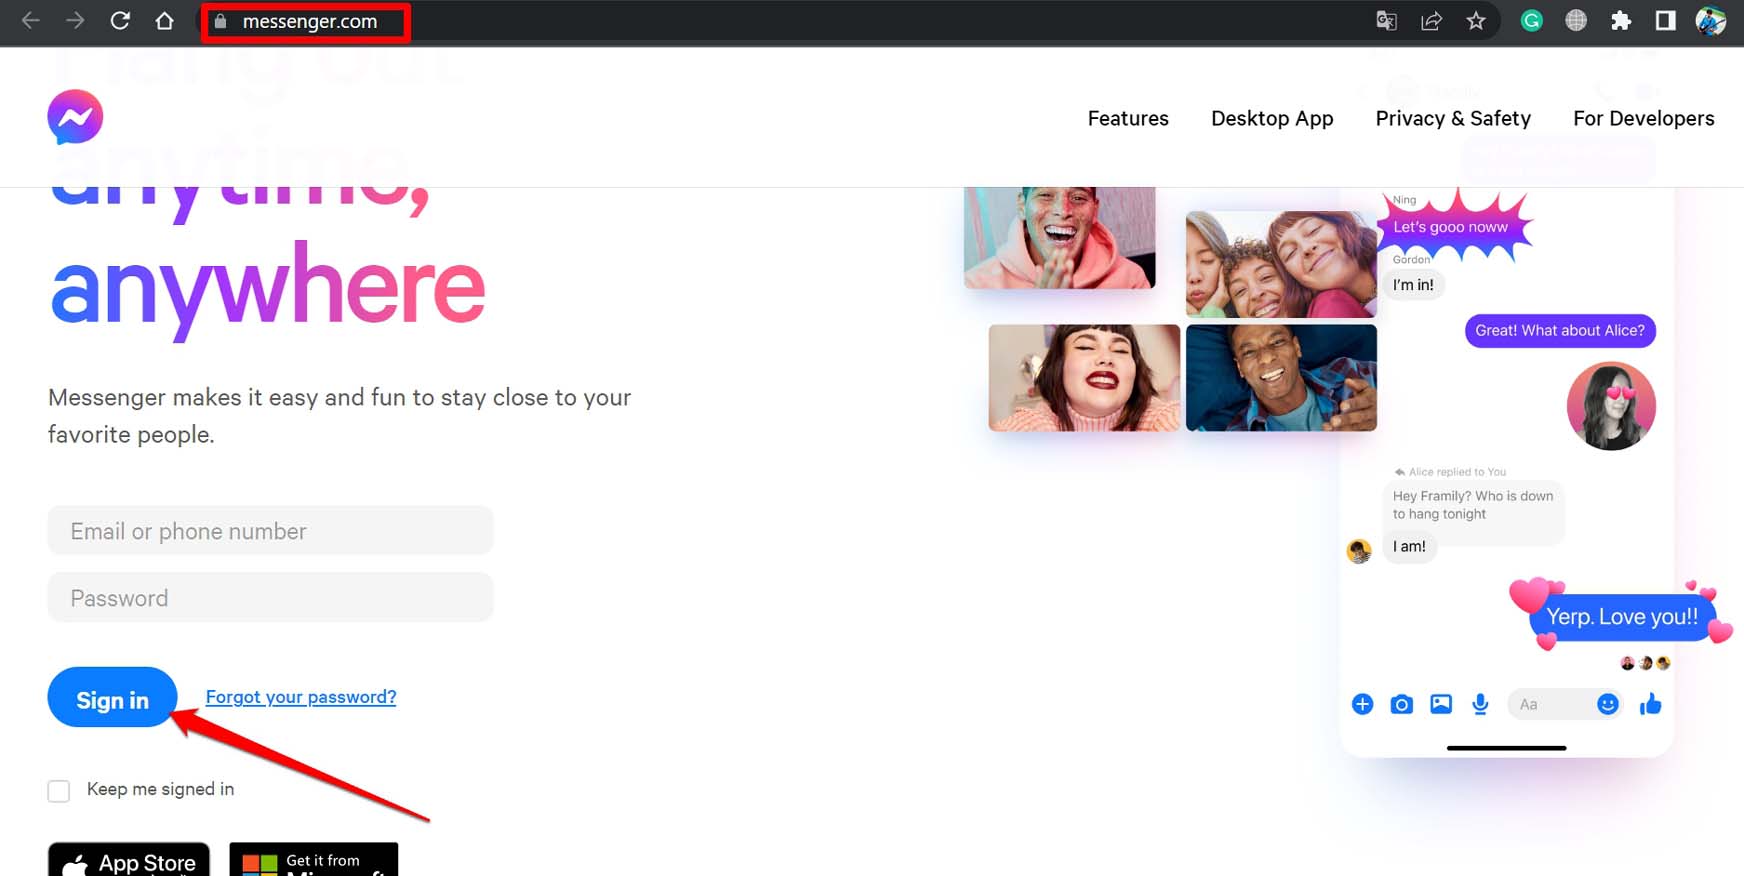Focus the Email or phone number field
1744x876 pixels.
(270, 531)
